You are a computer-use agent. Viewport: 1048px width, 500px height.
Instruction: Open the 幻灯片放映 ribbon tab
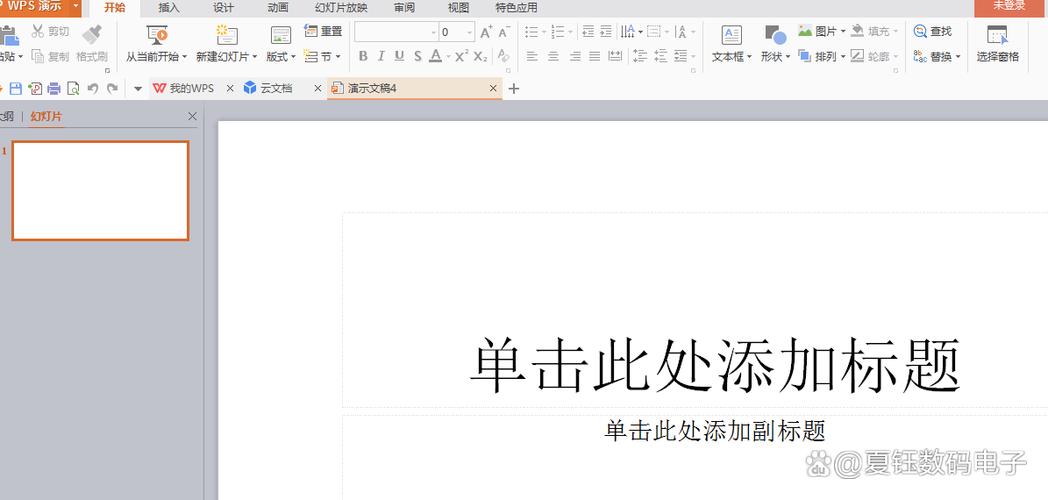point(341,8)
